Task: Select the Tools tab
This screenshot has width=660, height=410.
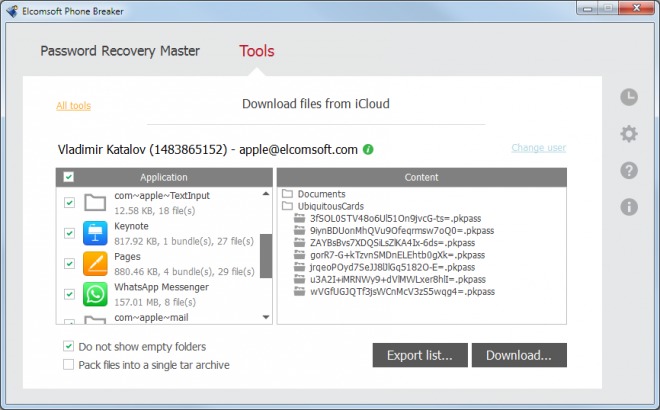Action: pos(257,51)
